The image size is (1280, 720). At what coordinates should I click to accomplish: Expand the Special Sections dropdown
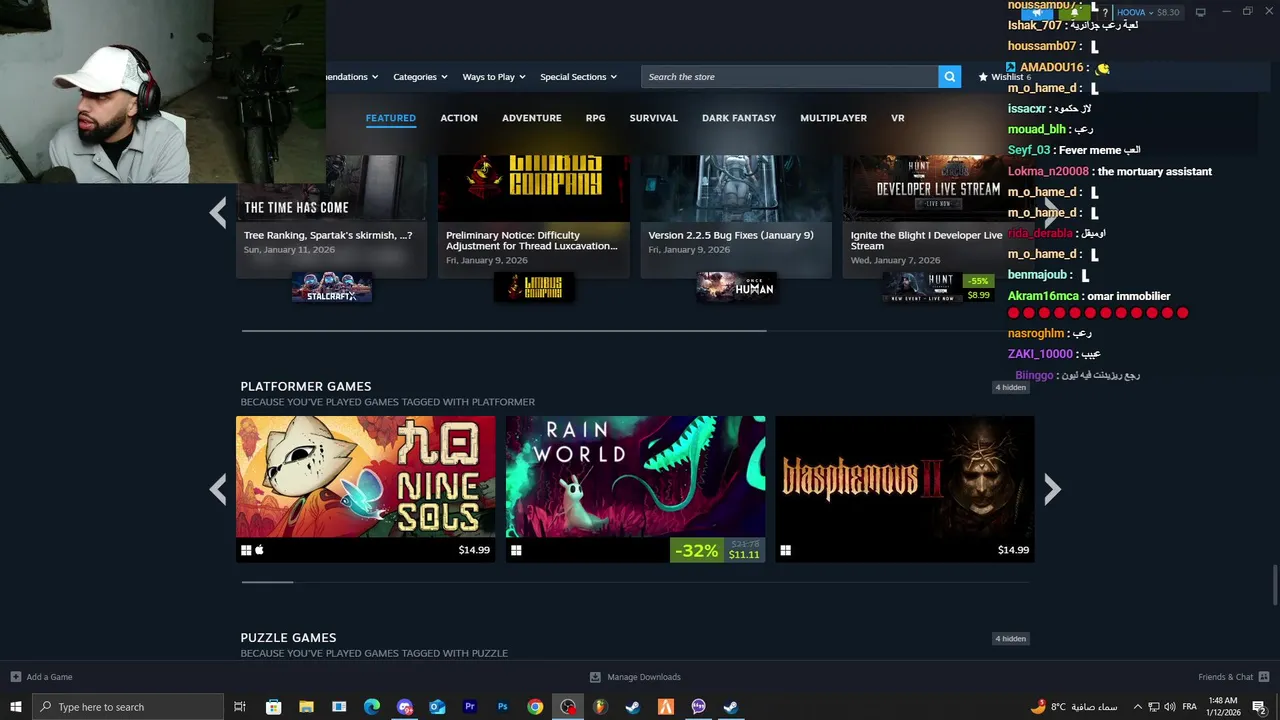[x=578, y=77]
